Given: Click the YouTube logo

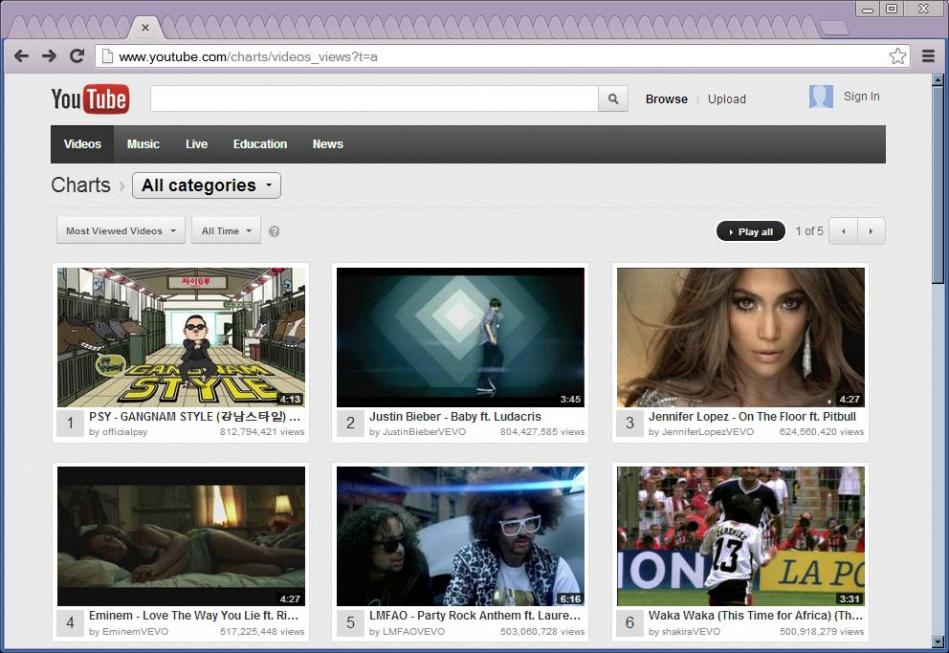Looking at the screenshot, I should 90,99.
